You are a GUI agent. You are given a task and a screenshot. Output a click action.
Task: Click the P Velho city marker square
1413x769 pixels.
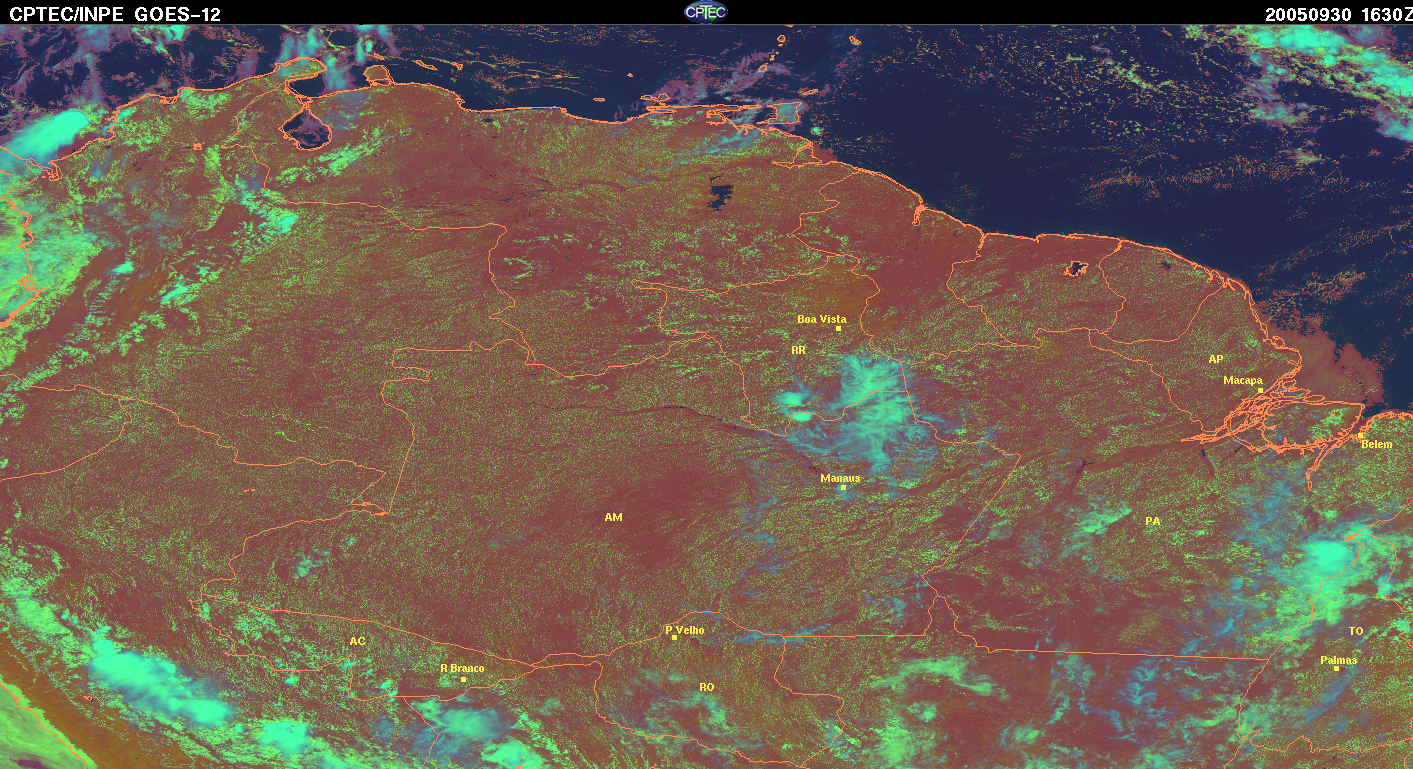(x=675, y=638)
